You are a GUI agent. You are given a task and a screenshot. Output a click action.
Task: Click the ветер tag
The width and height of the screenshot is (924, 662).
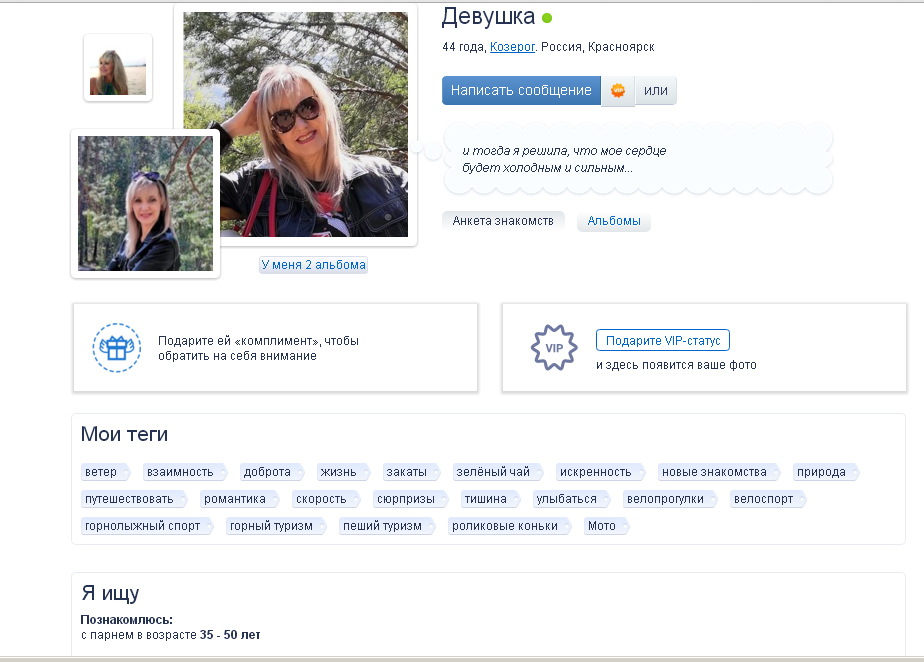pyautogui.click(x=104, y=472)
